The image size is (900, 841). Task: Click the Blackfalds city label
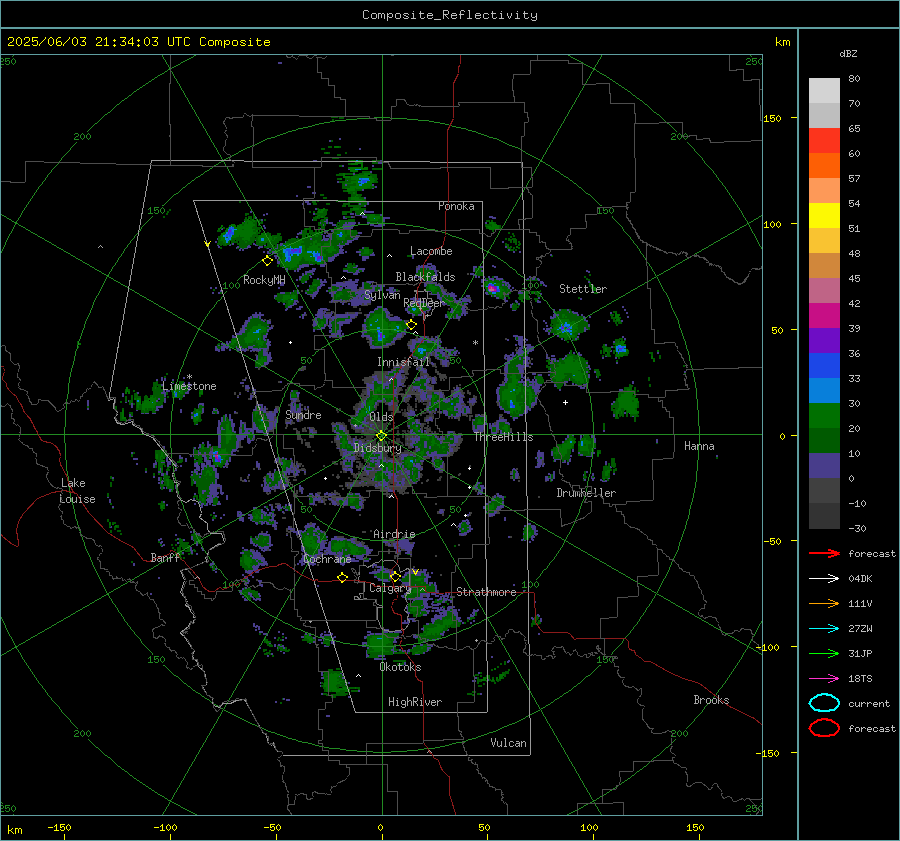tap(425, 277)
